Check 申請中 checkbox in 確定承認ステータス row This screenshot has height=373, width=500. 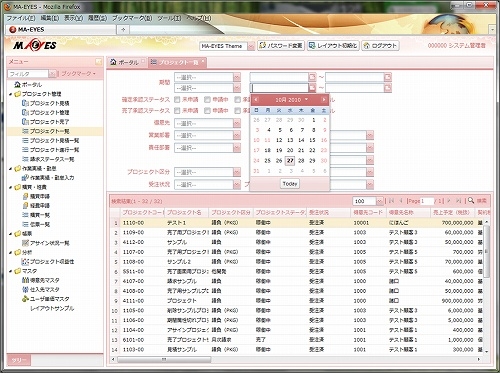point(207,99)
